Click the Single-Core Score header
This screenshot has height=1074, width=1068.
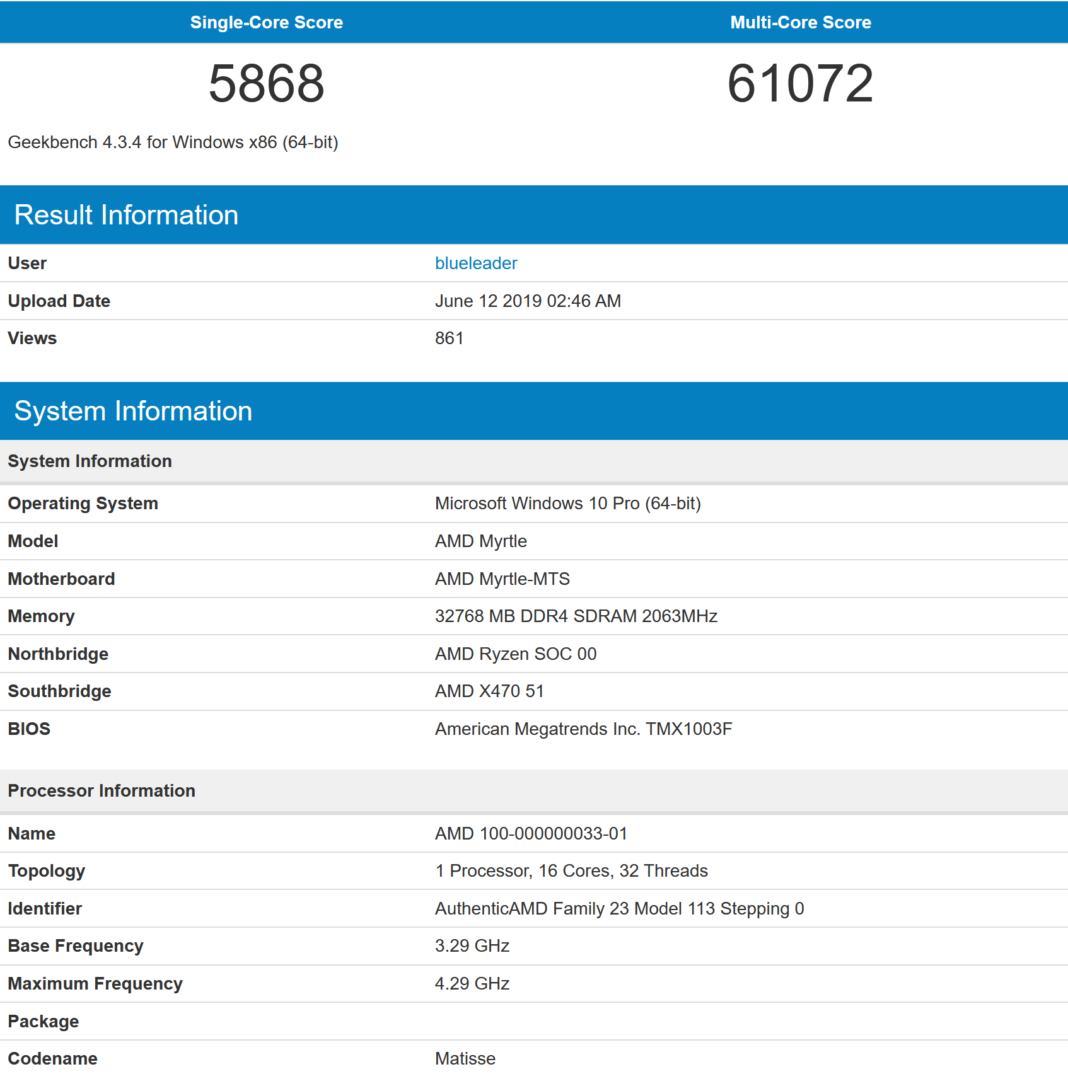266,22
